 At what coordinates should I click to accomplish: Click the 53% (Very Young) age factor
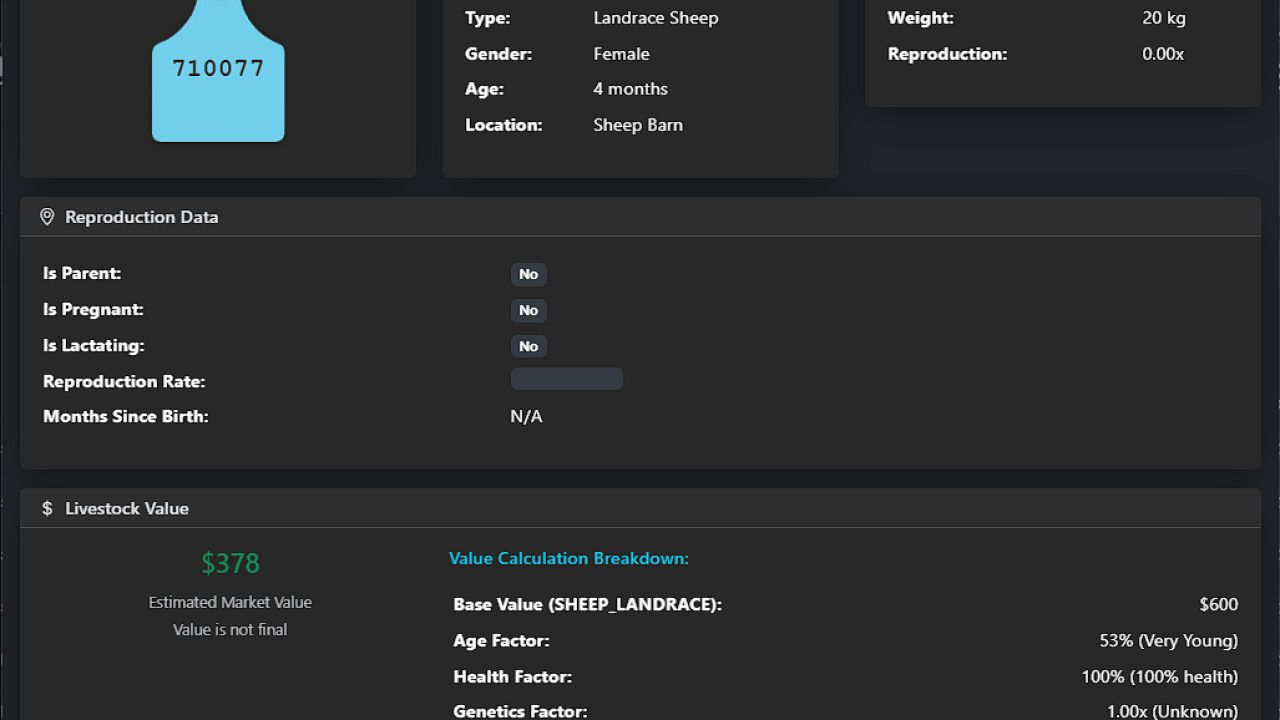pos(1168,640)
